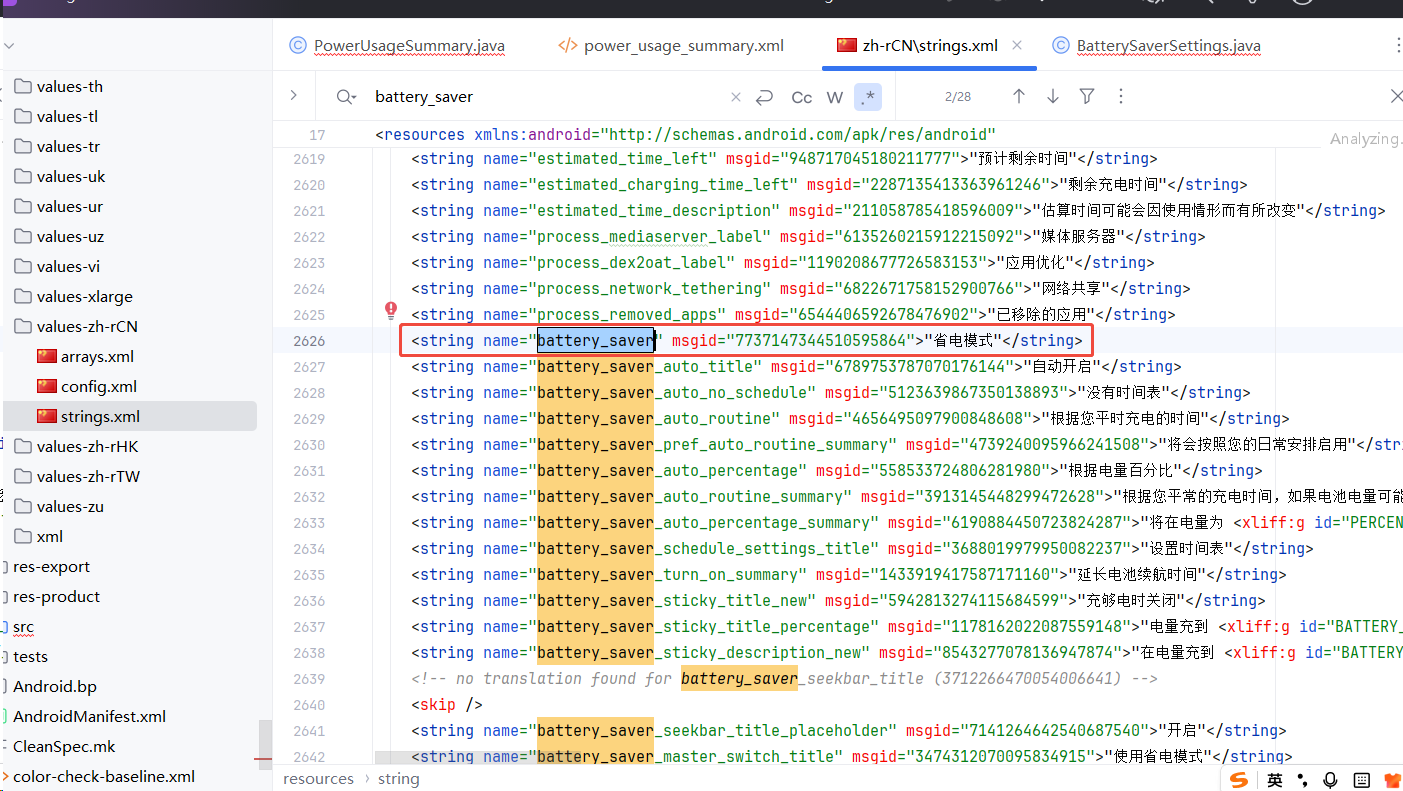Open AndroidManifest.xml in project tree
This screenshot has width=1403, height=791.
tap(89, 717)
